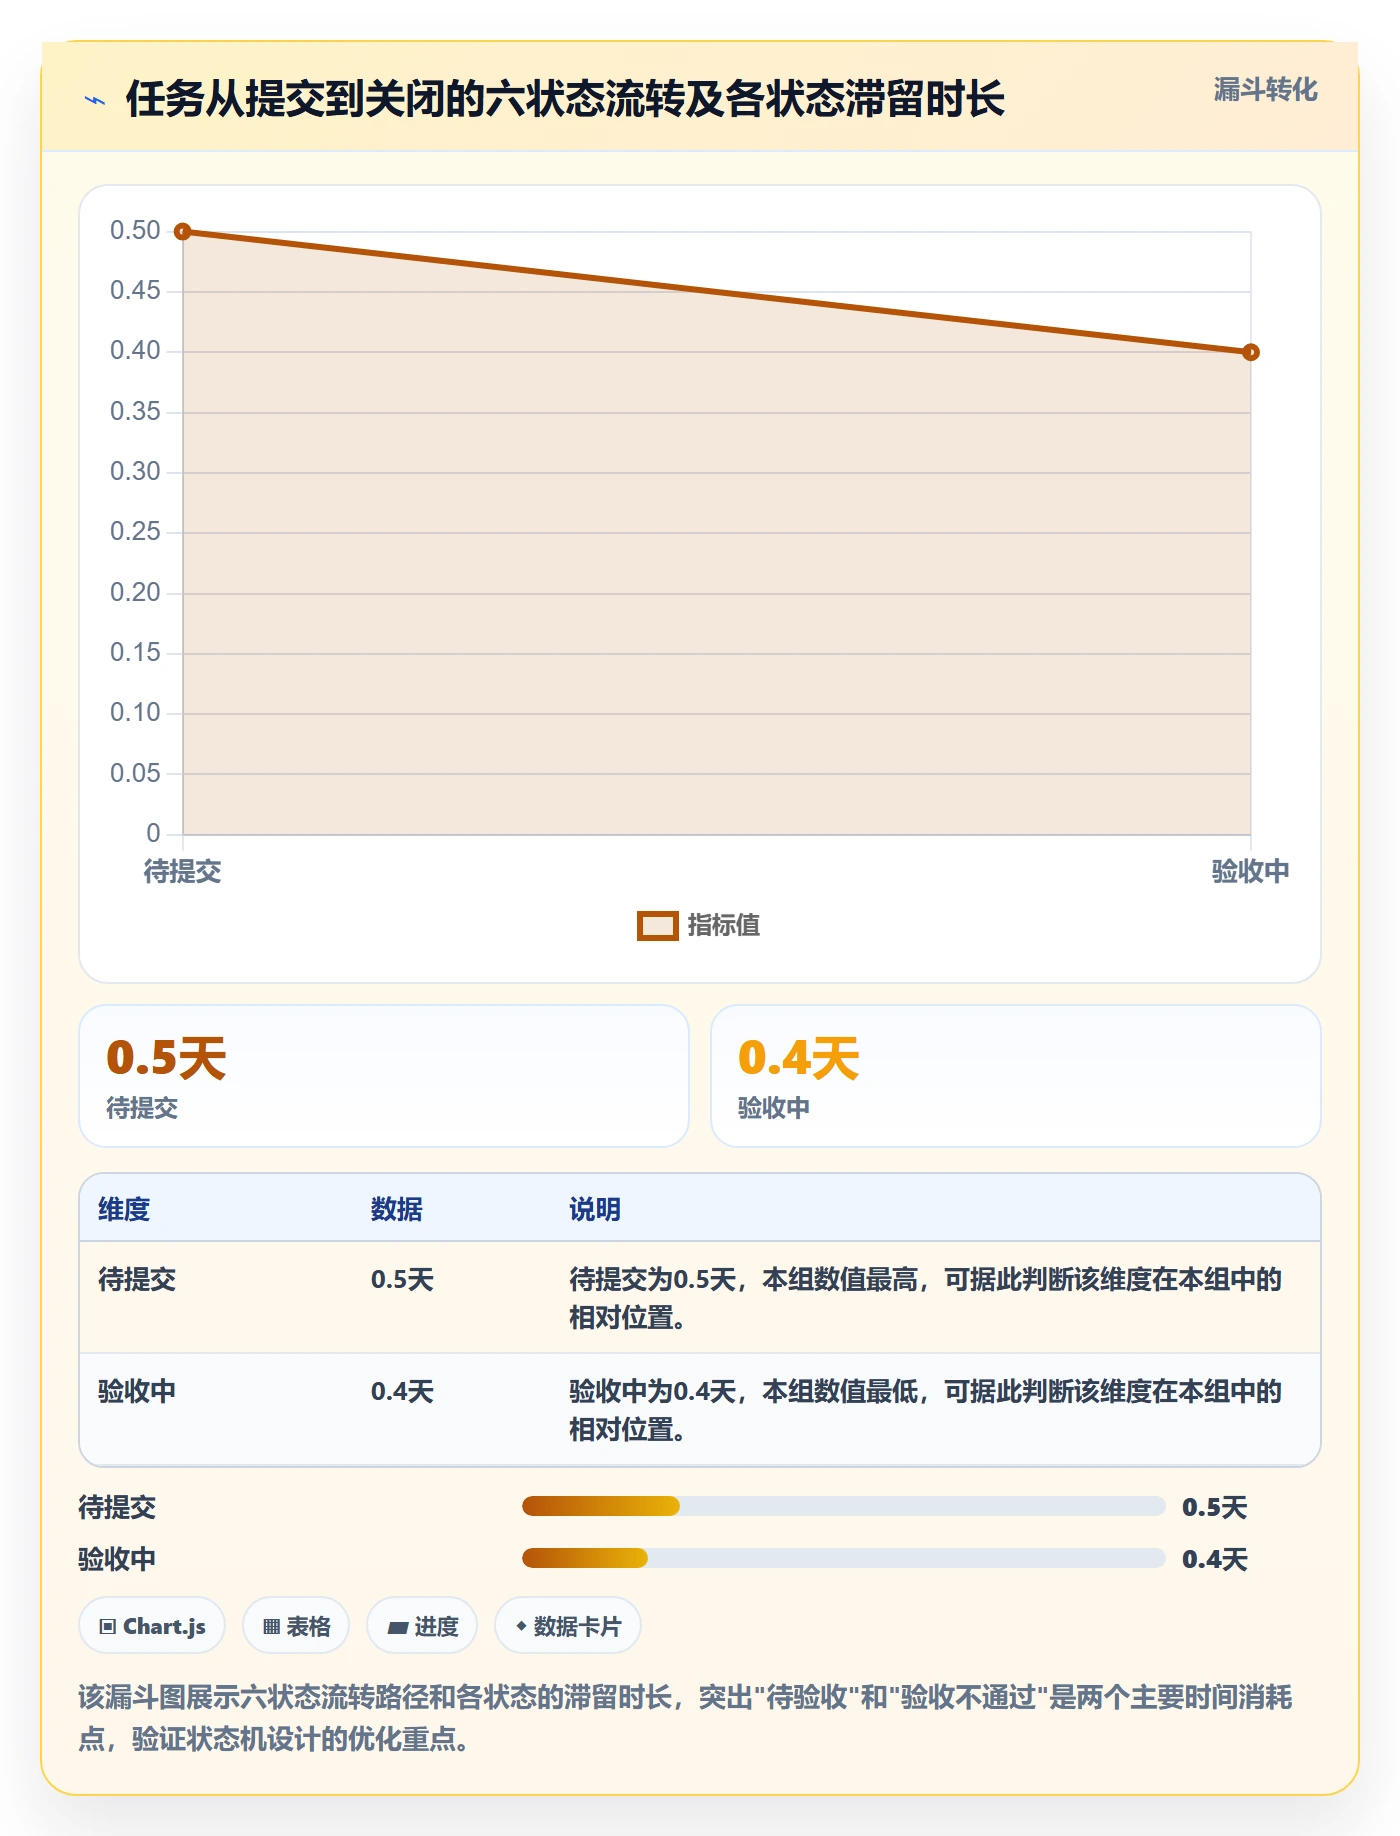Click the 待提交 x-axis label under the chart
The image size is (1400, 1836).
pos(182,871)
